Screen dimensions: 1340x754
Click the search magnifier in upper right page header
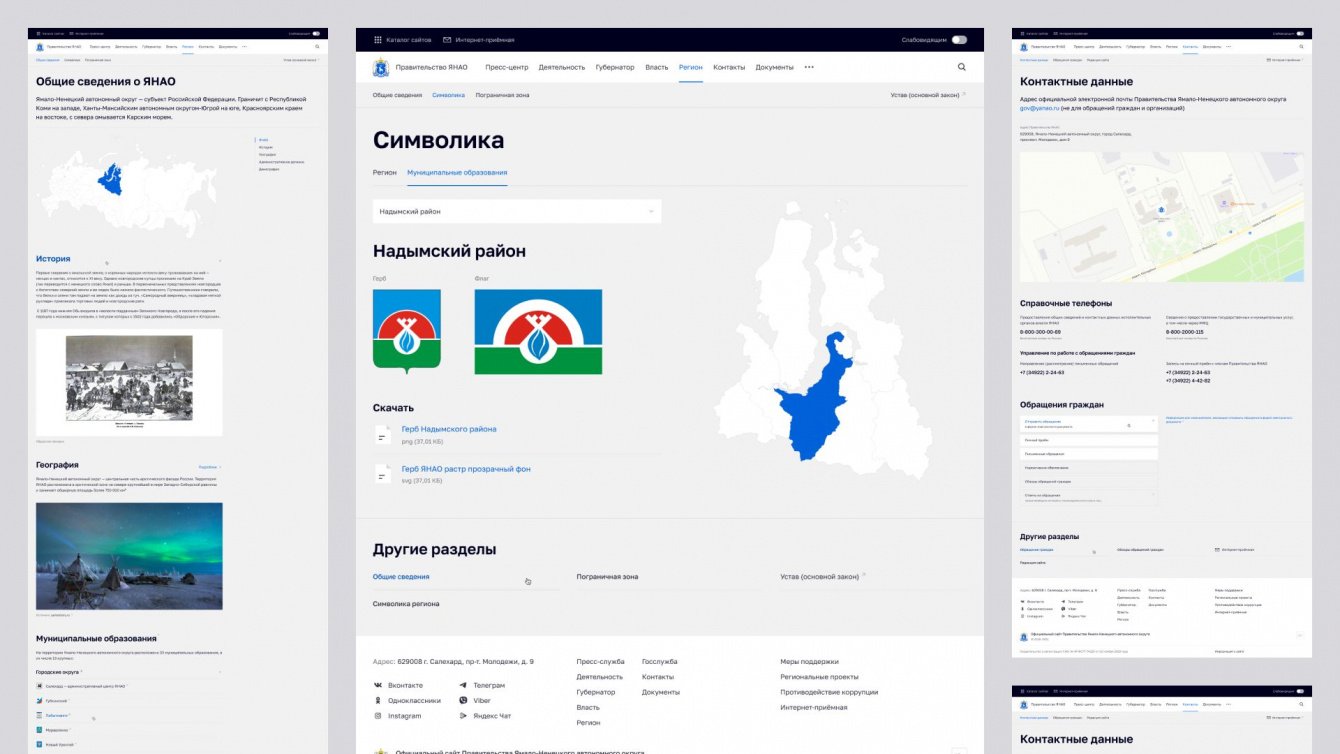[1302, 46]
